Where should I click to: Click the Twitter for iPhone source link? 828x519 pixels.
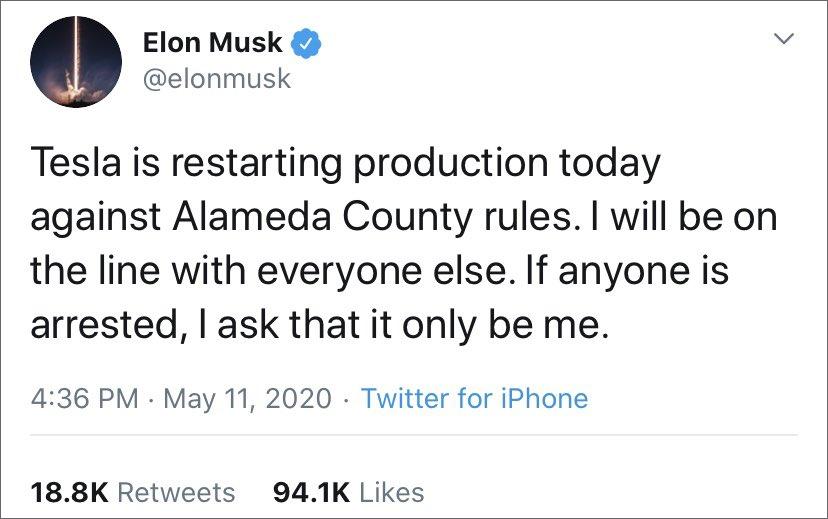tap(474, 398)
